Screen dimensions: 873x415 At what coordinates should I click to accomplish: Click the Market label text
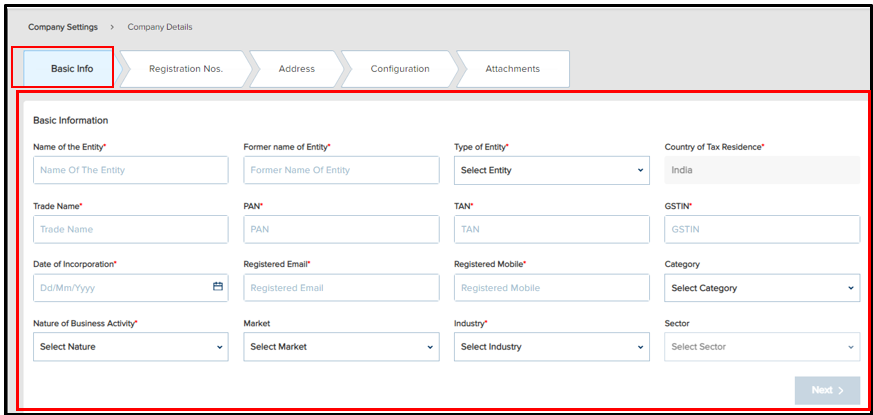tap(256, 323)
